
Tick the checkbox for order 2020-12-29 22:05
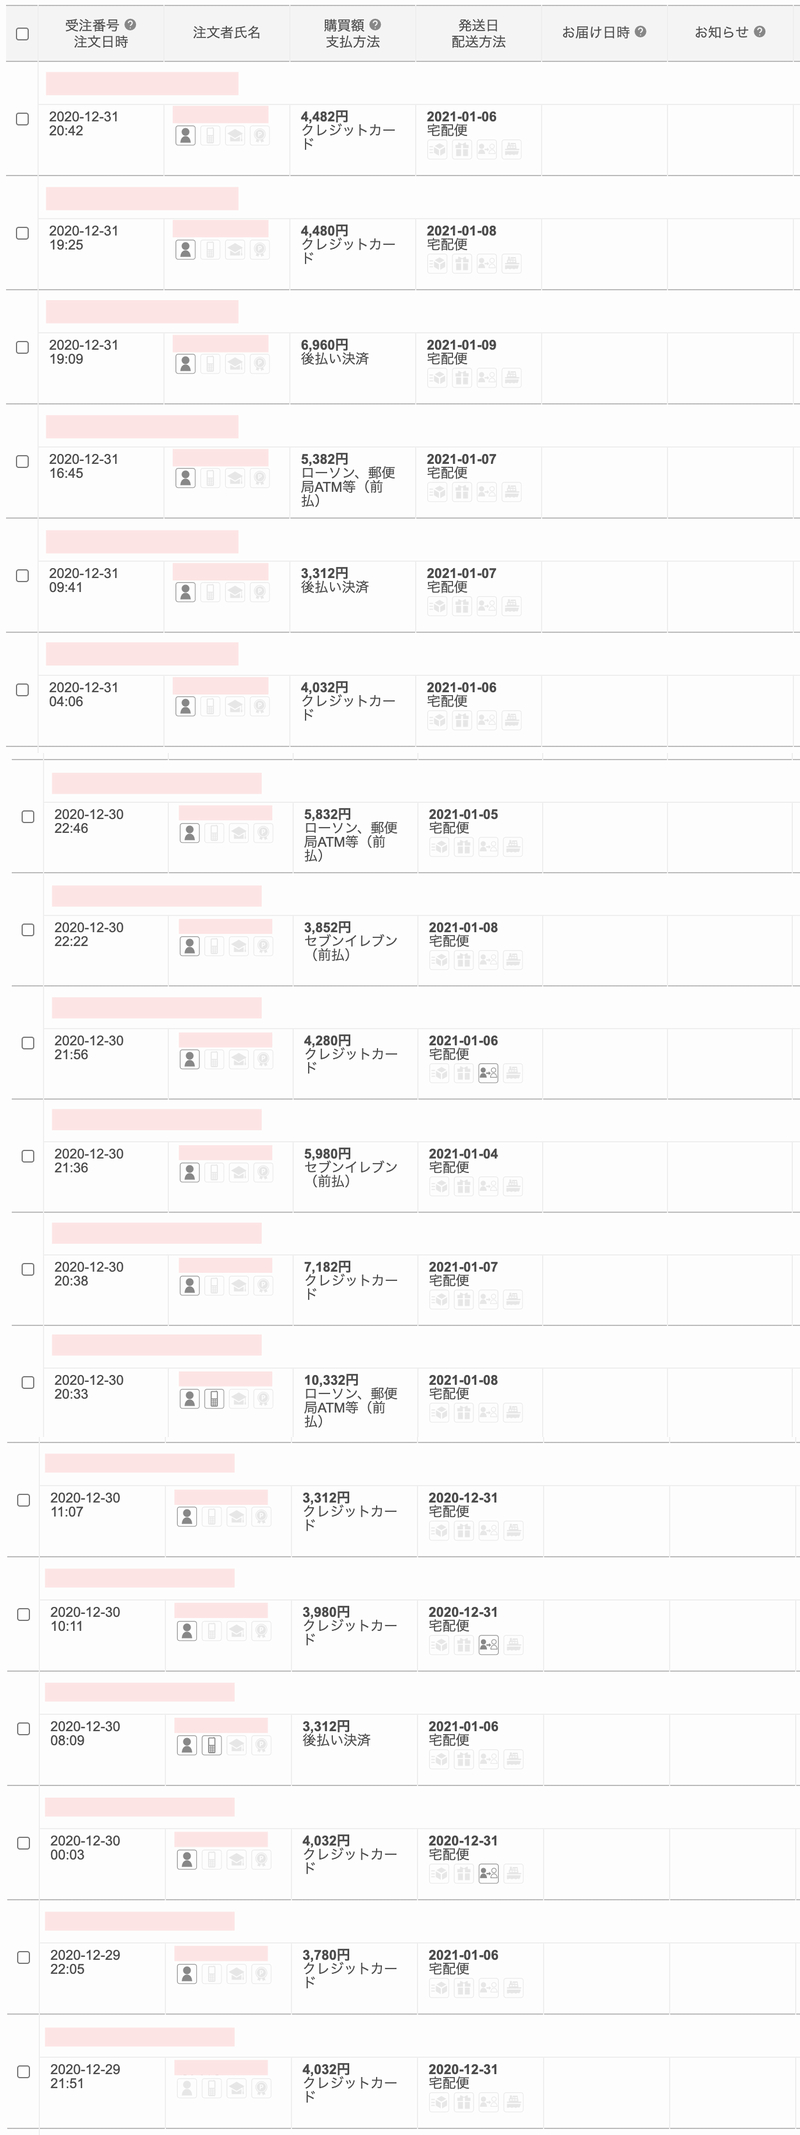pyautogui.click(x=24, y=1957)
